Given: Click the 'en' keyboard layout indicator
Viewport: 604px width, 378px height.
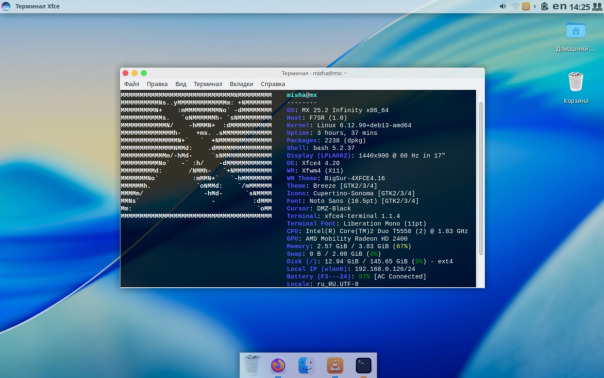Looking at the screenshot, I should coord(559,6).
